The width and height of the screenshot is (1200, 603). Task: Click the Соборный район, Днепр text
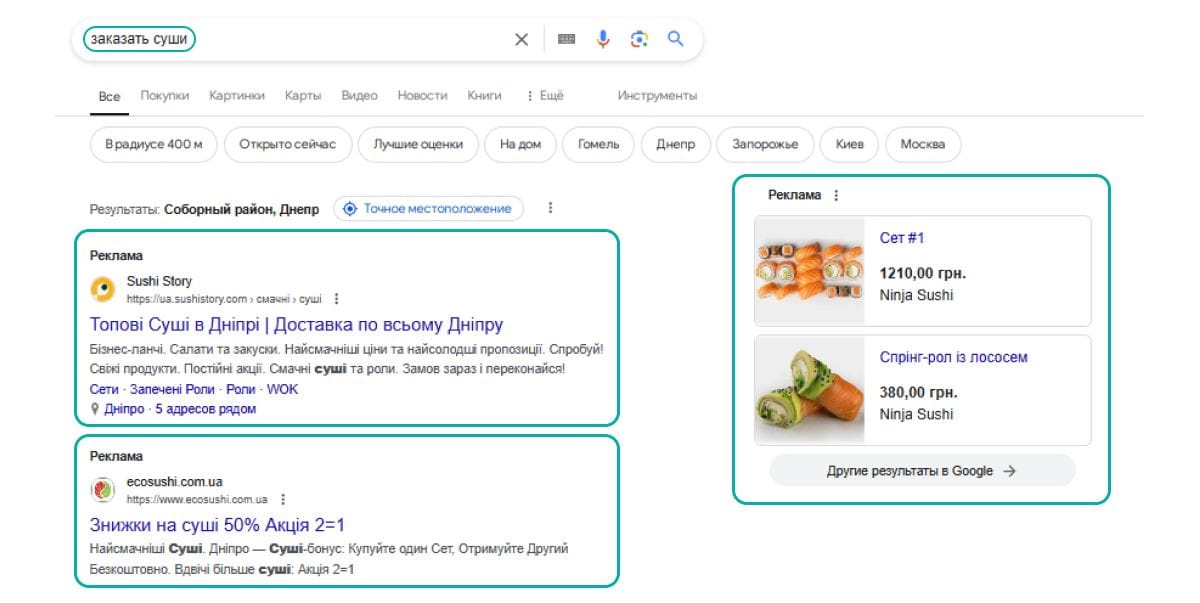click(242, 210)
